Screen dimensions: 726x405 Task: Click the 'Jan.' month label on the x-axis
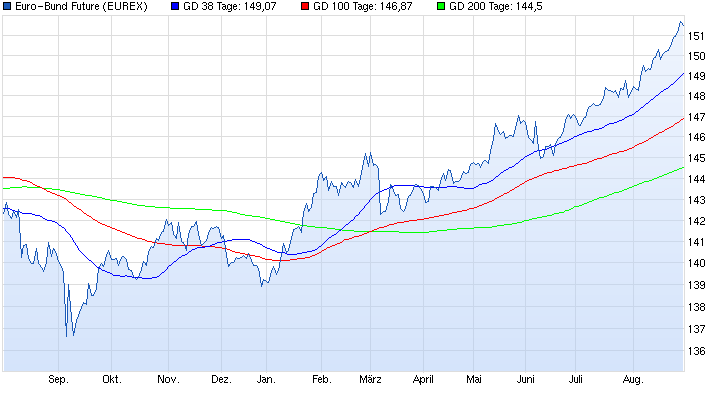266,380
